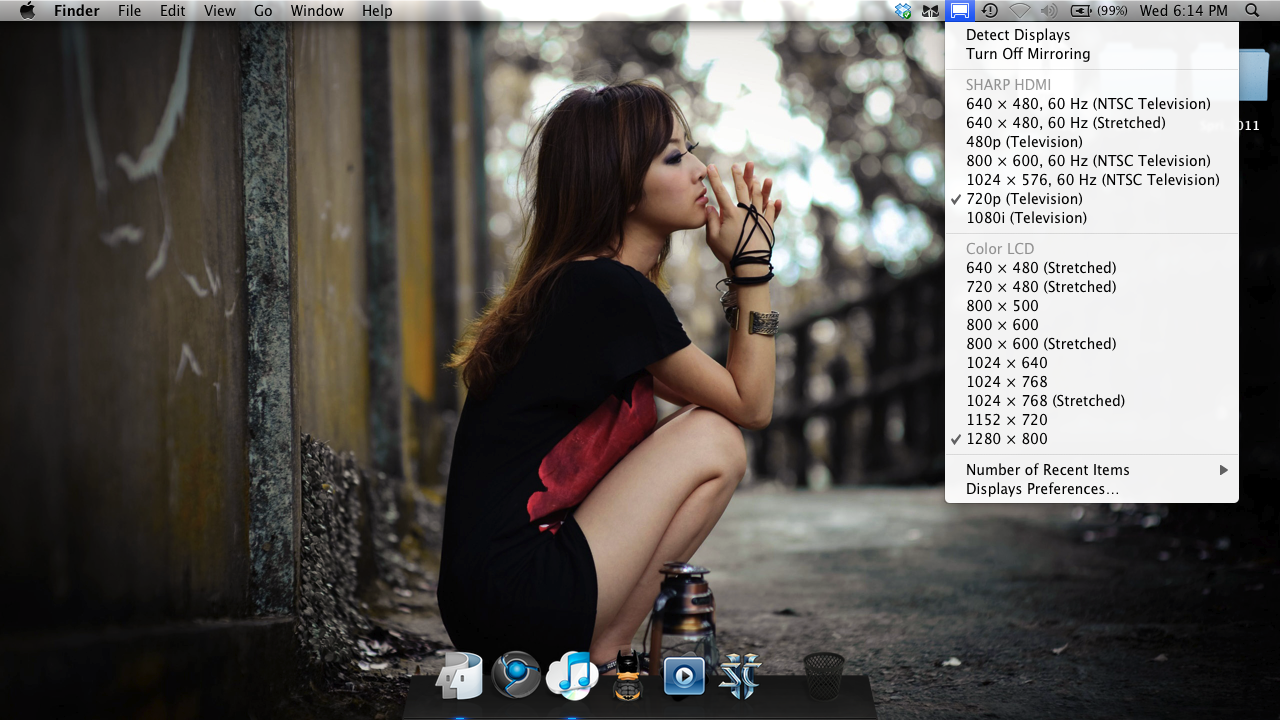Open the Trash in the Dock
This screenshot has width=1280, height=720.
pyautogui.click(x=824, y=676)
